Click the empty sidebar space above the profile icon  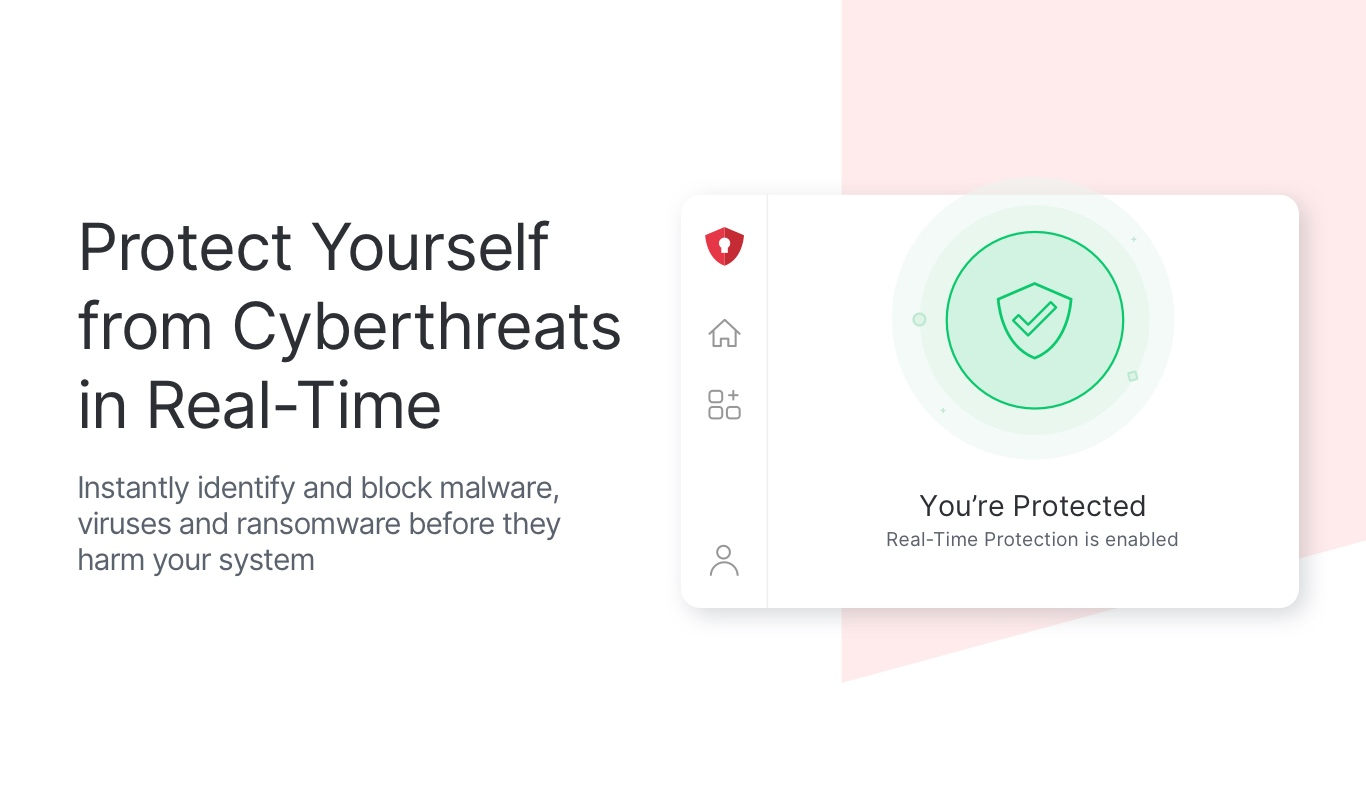click(x=724, y=480)
